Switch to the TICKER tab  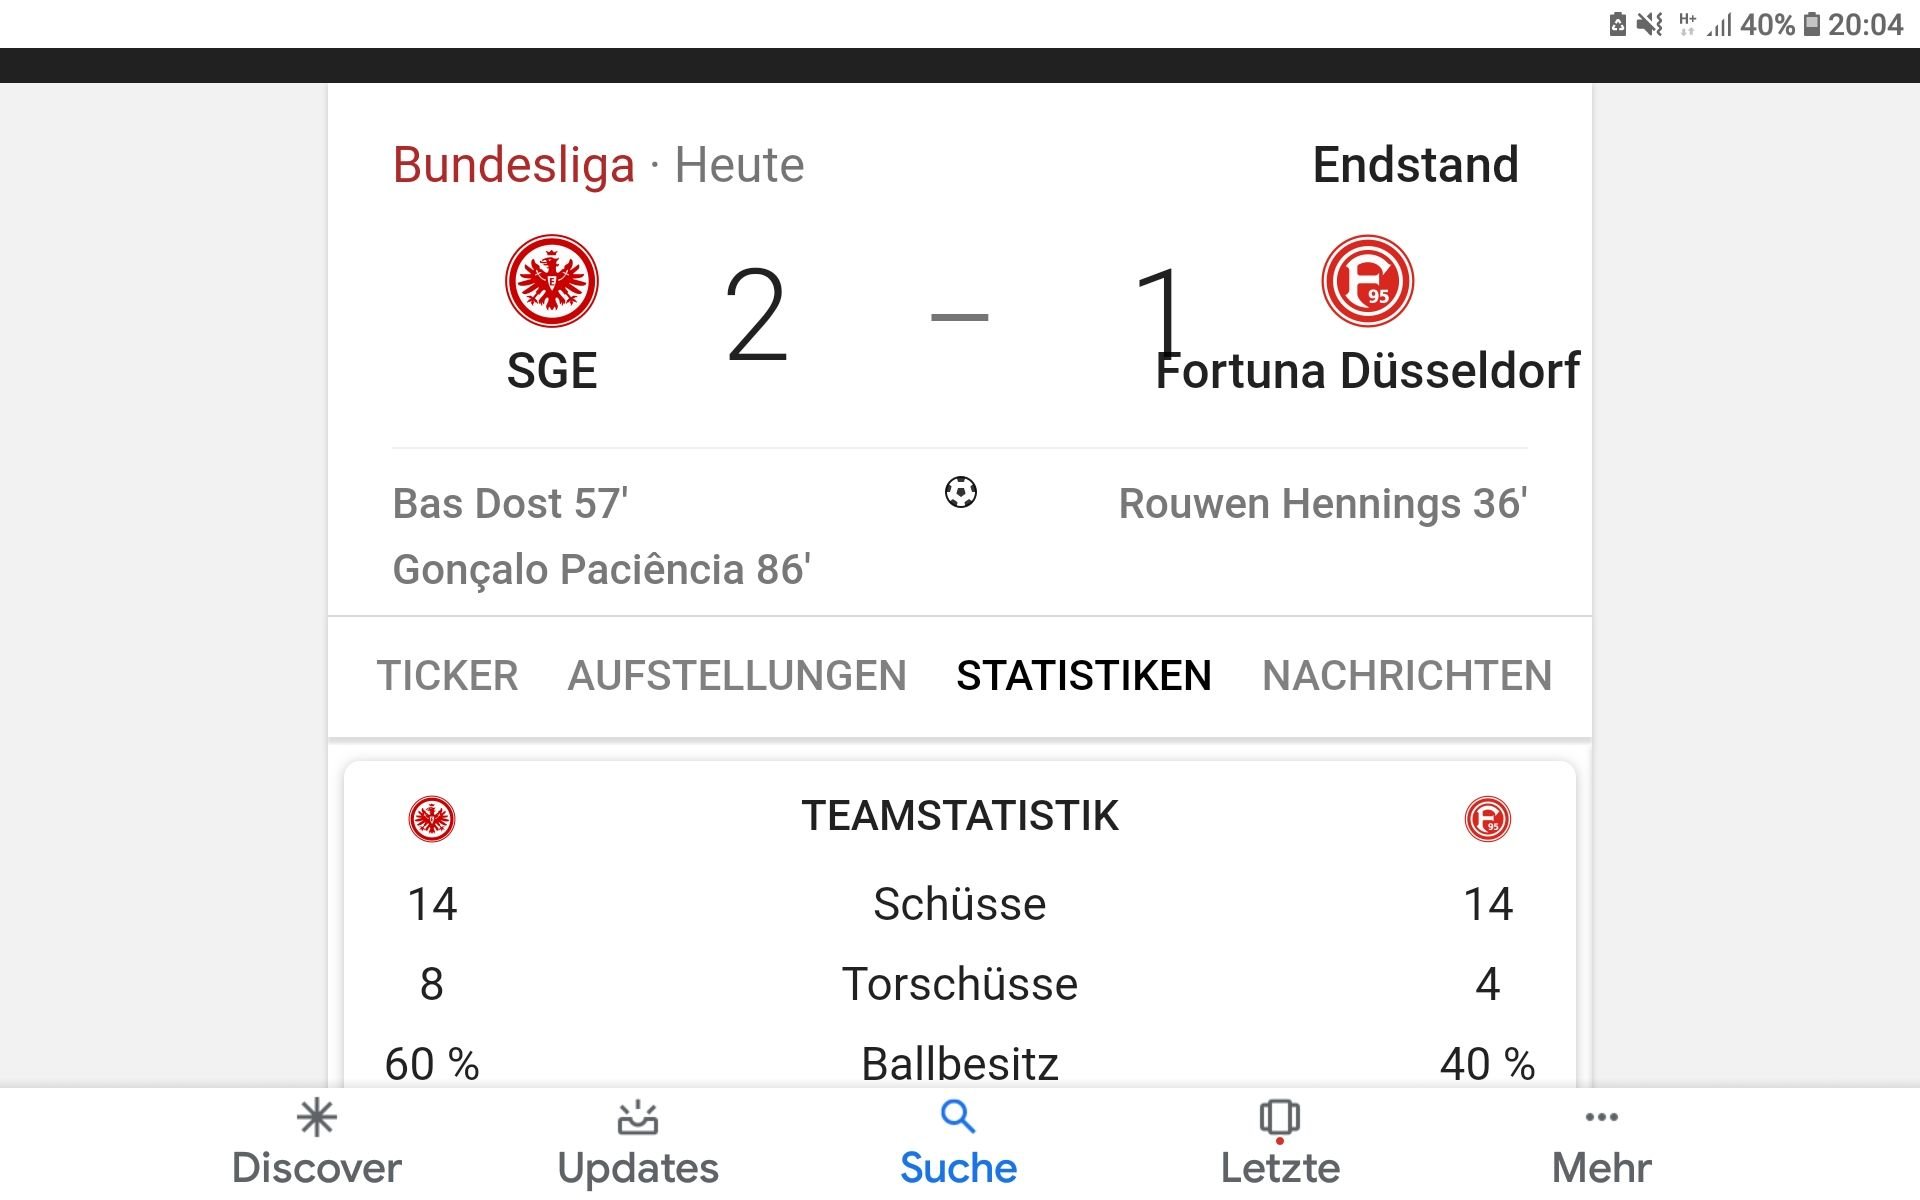pos(447,676)
